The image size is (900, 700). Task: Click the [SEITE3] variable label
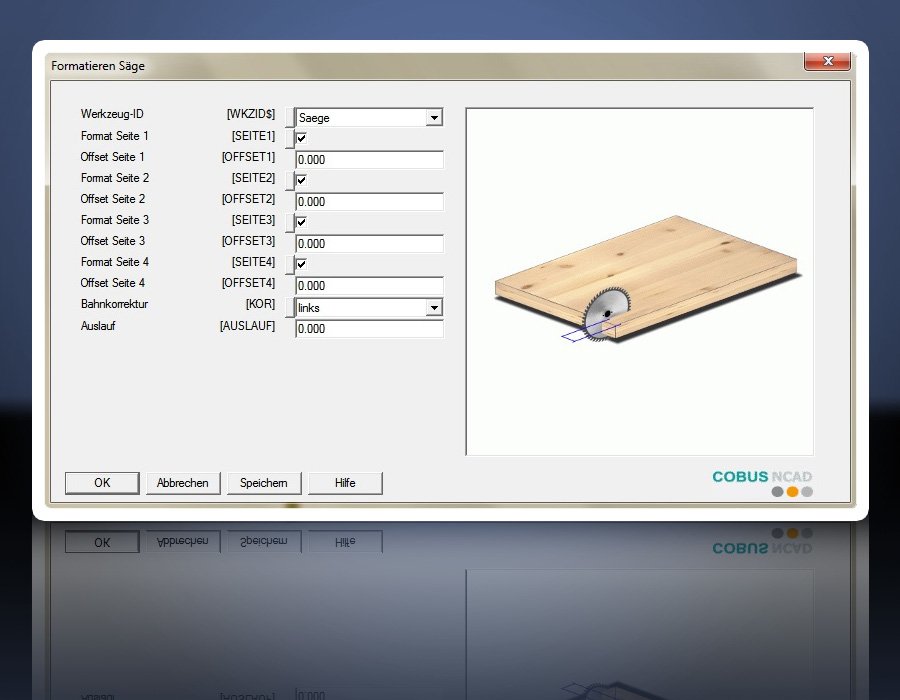point(253,220)
